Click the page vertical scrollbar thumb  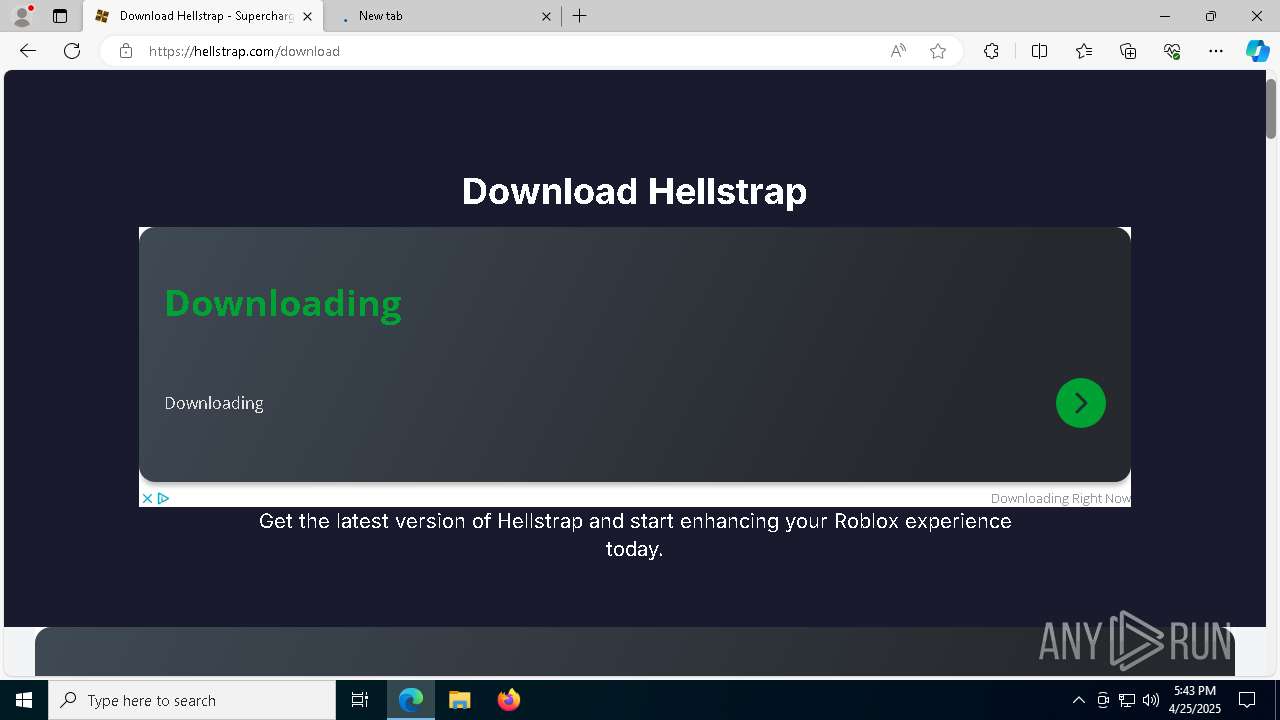coord(1272,107)
